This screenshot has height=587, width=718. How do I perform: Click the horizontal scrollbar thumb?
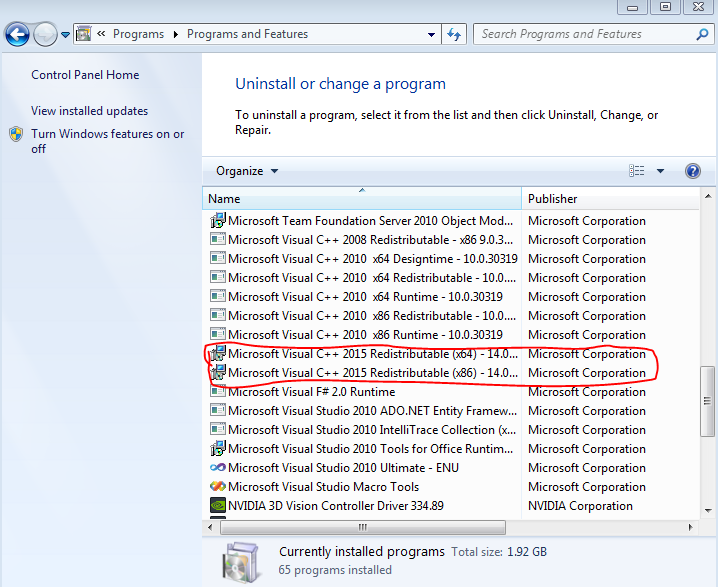click(x=363, y=527)
